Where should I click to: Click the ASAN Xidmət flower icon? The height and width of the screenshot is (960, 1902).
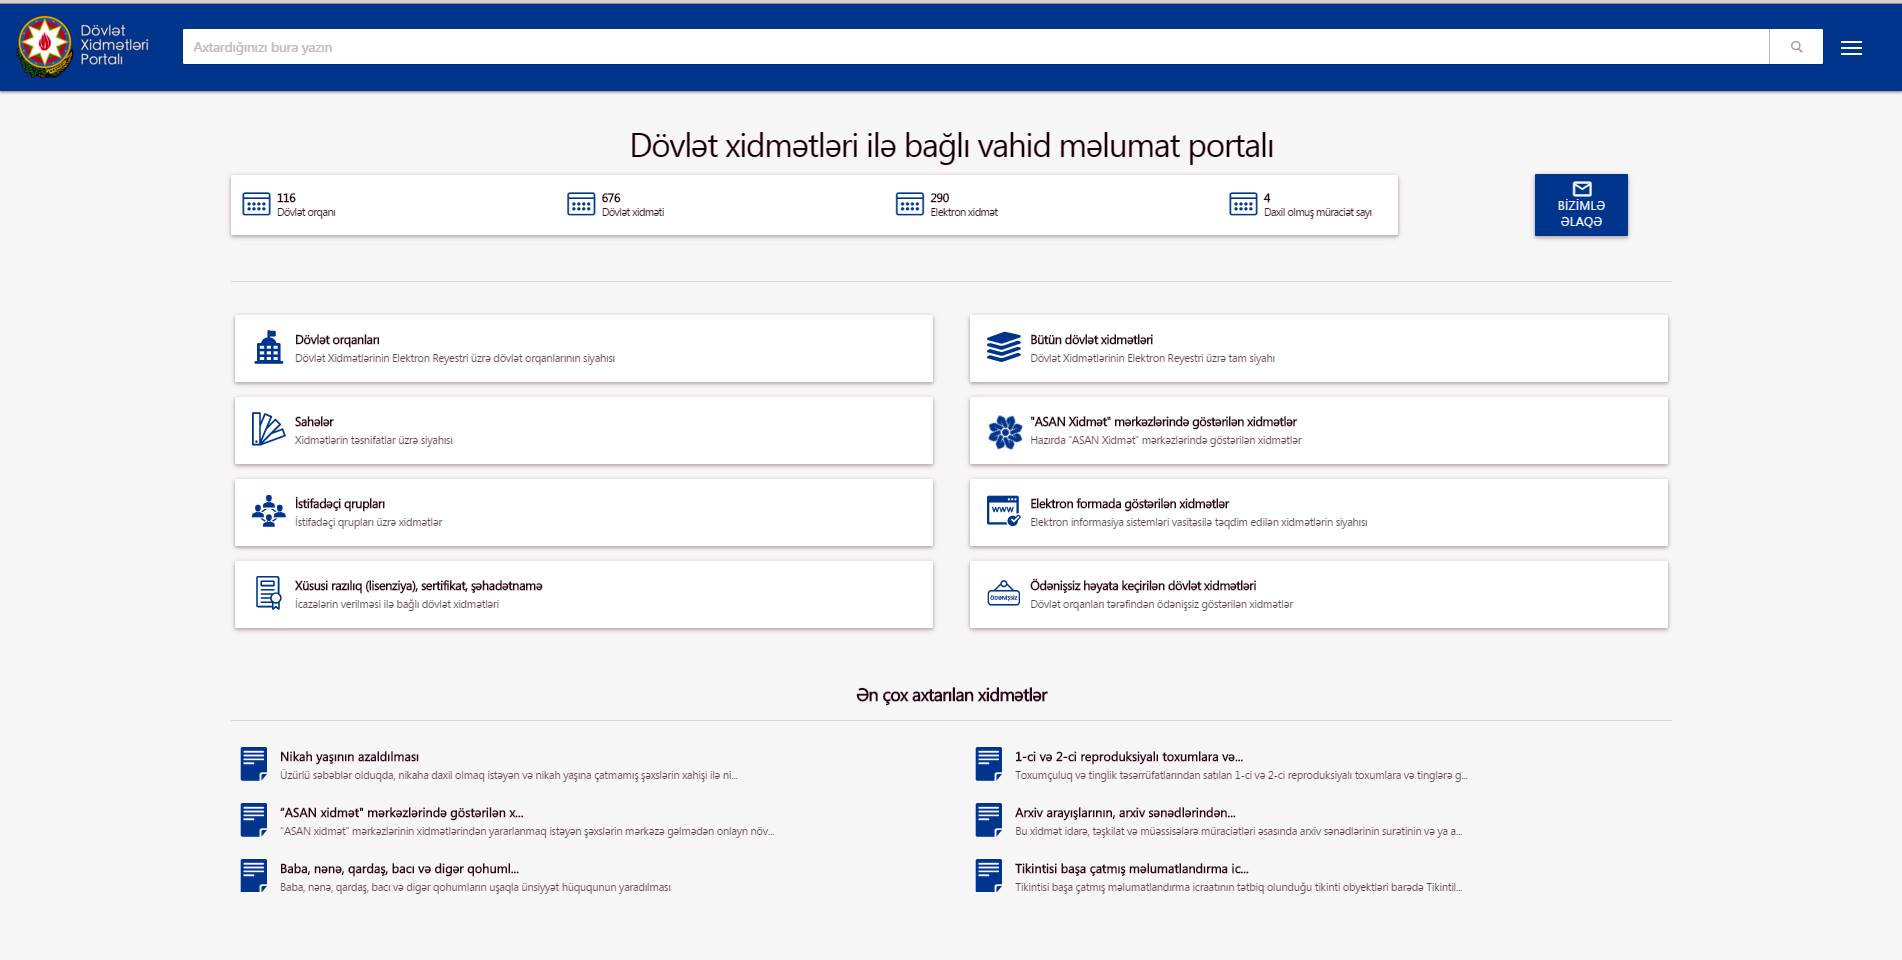click(1003, 431)
